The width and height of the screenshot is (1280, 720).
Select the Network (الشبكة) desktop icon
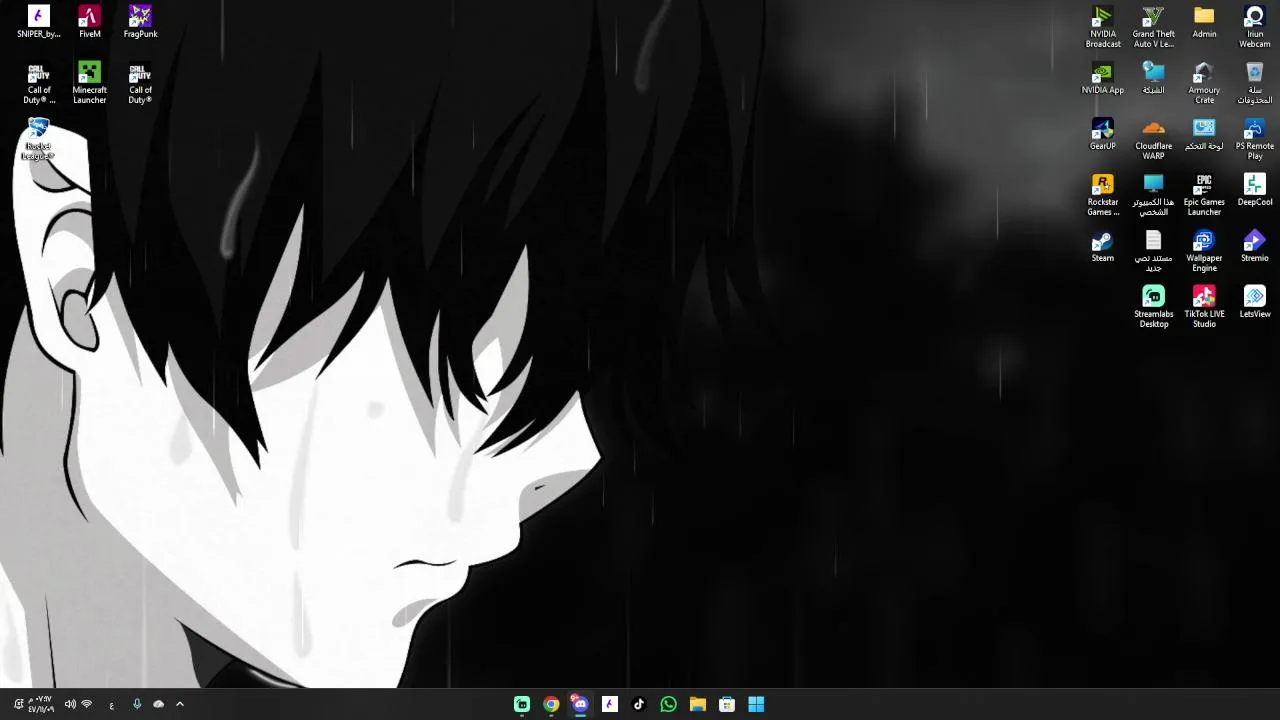click(1153, 78)
